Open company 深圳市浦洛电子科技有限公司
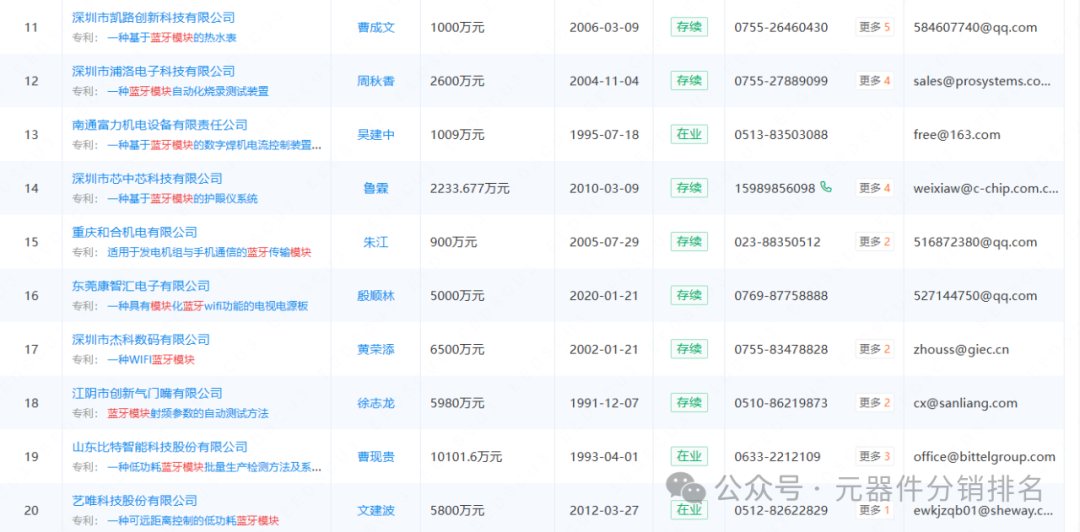Image resolution: width=1080 pixels, height=532 pixels. pos(154,71)
